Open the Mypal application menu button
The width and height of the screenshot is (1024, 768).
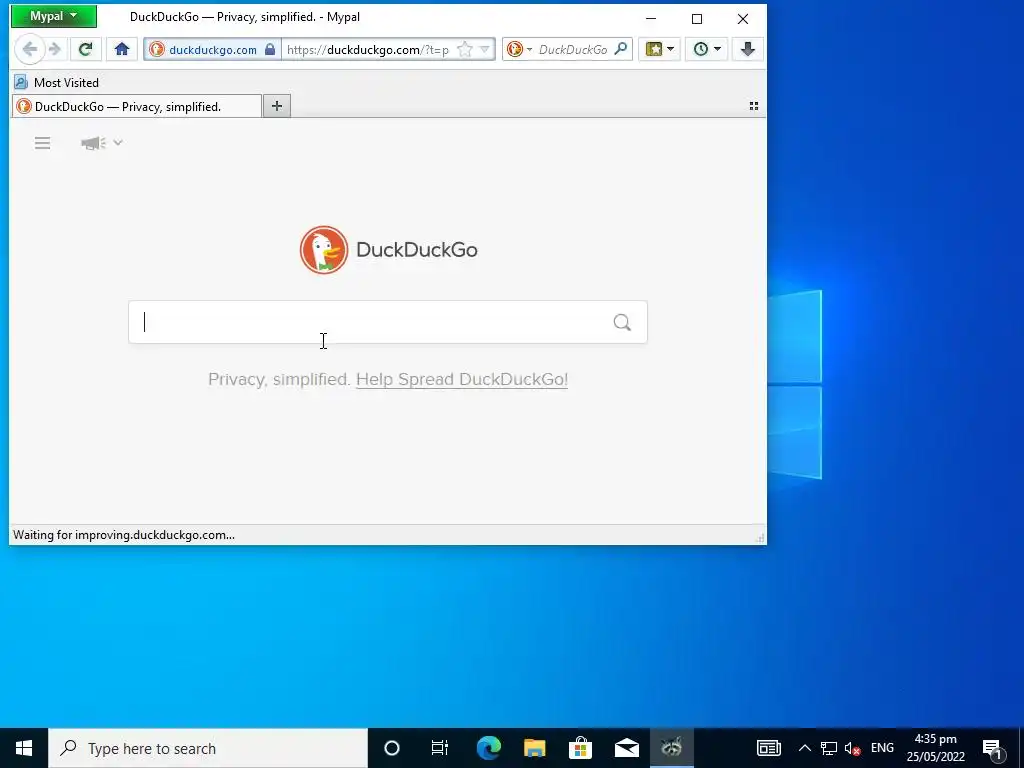click(x=54, y=16)
